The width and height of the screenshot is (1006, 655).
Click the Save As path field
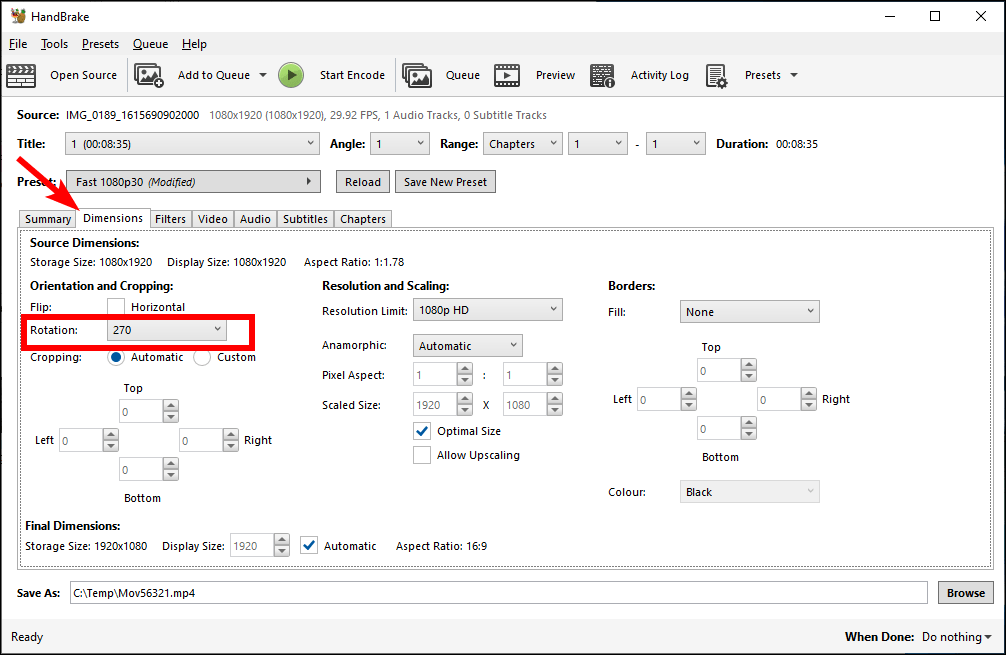pos(499,593)
